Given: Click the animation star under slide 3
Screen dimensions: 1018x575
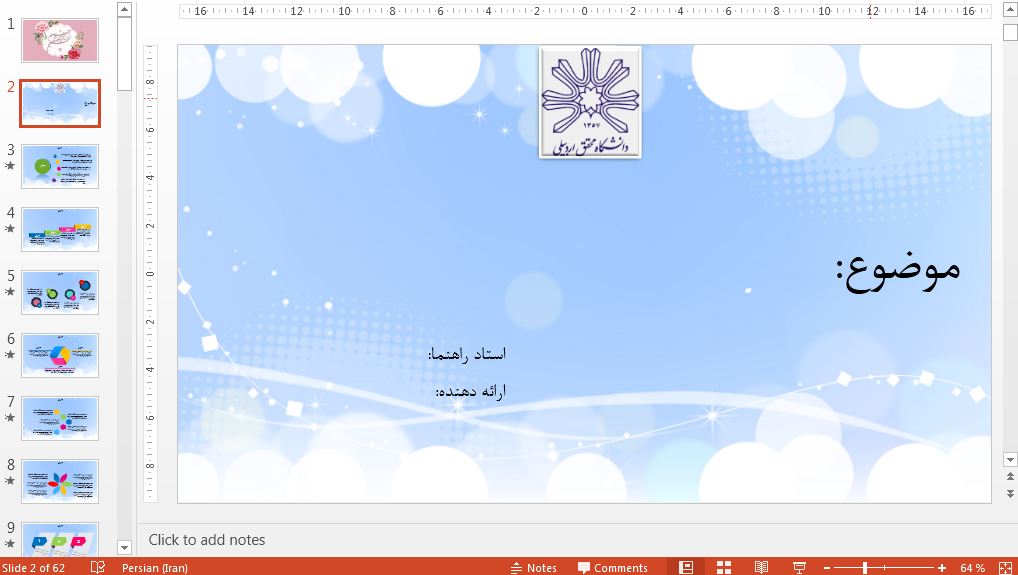Looking at the screenshot, I should [x=10, y=166].
